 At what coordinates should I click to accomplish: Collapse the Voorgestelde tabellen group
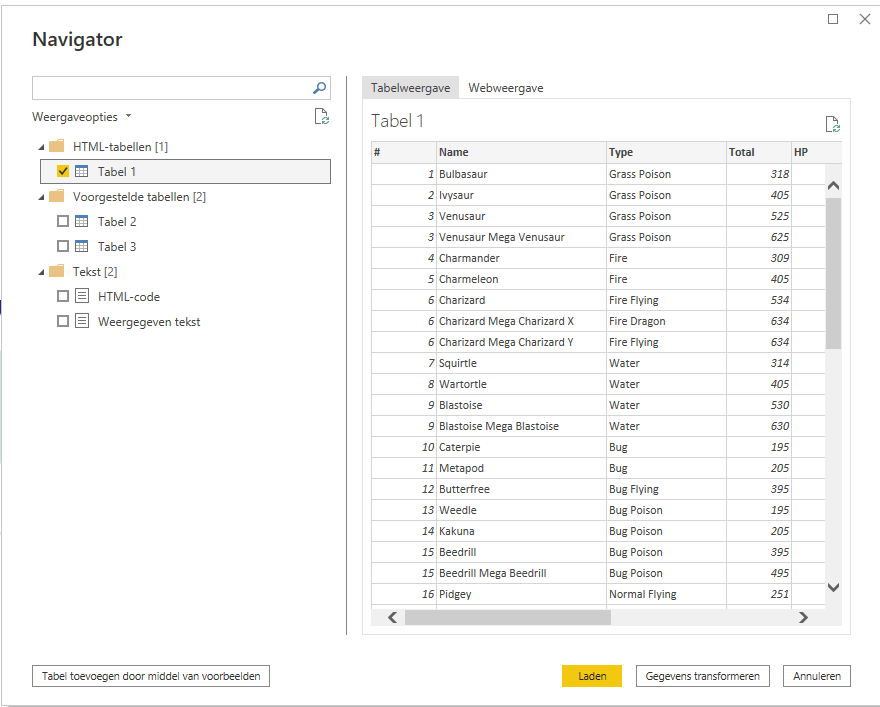pyautogui.click(x=41, y=197)
